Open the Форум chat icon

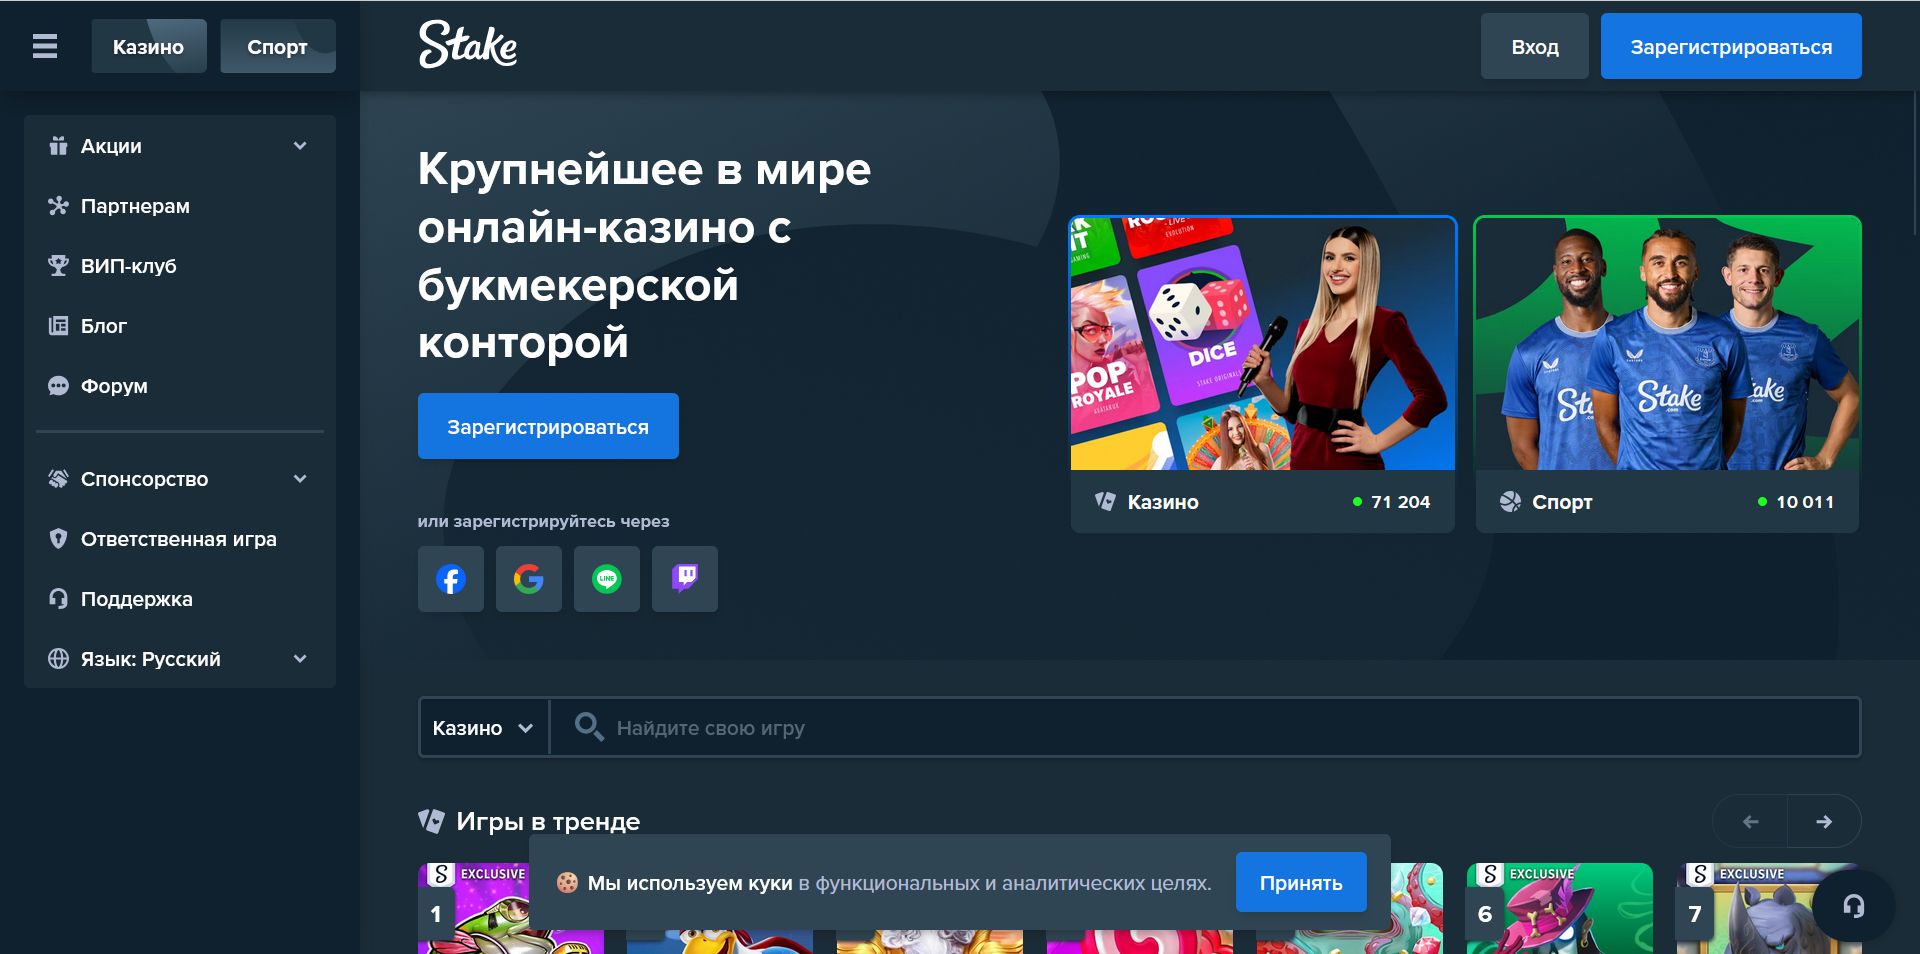(59, 386)
